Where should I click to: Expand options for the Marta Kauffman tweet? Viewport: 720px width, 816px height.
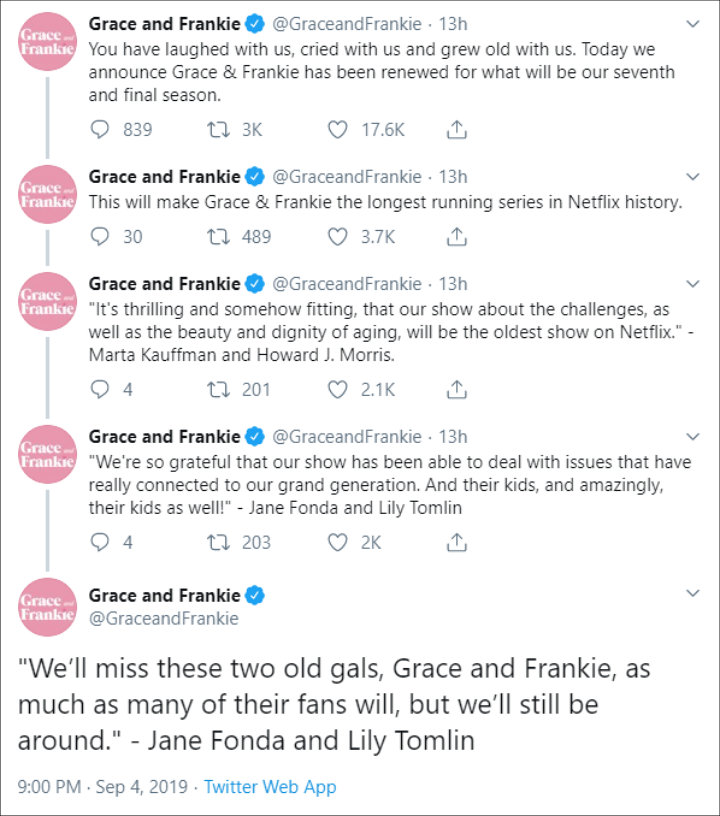692,284
